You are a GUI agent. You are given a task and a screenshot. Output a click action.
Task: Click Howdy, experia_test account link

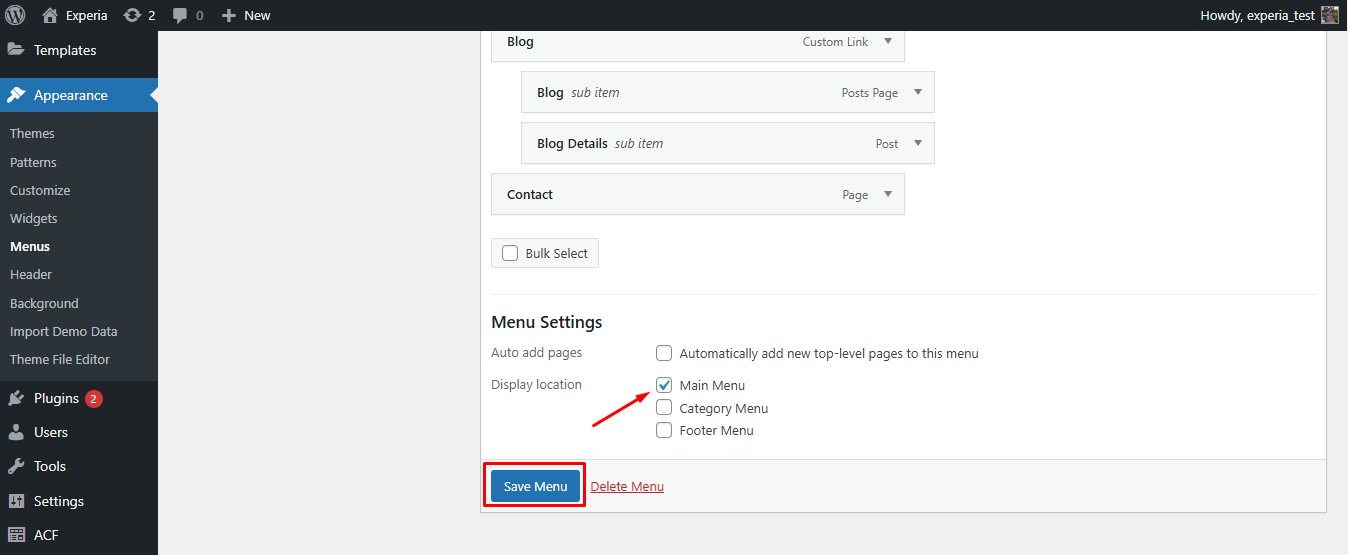pyautogui.click(x=1257, y=15)
